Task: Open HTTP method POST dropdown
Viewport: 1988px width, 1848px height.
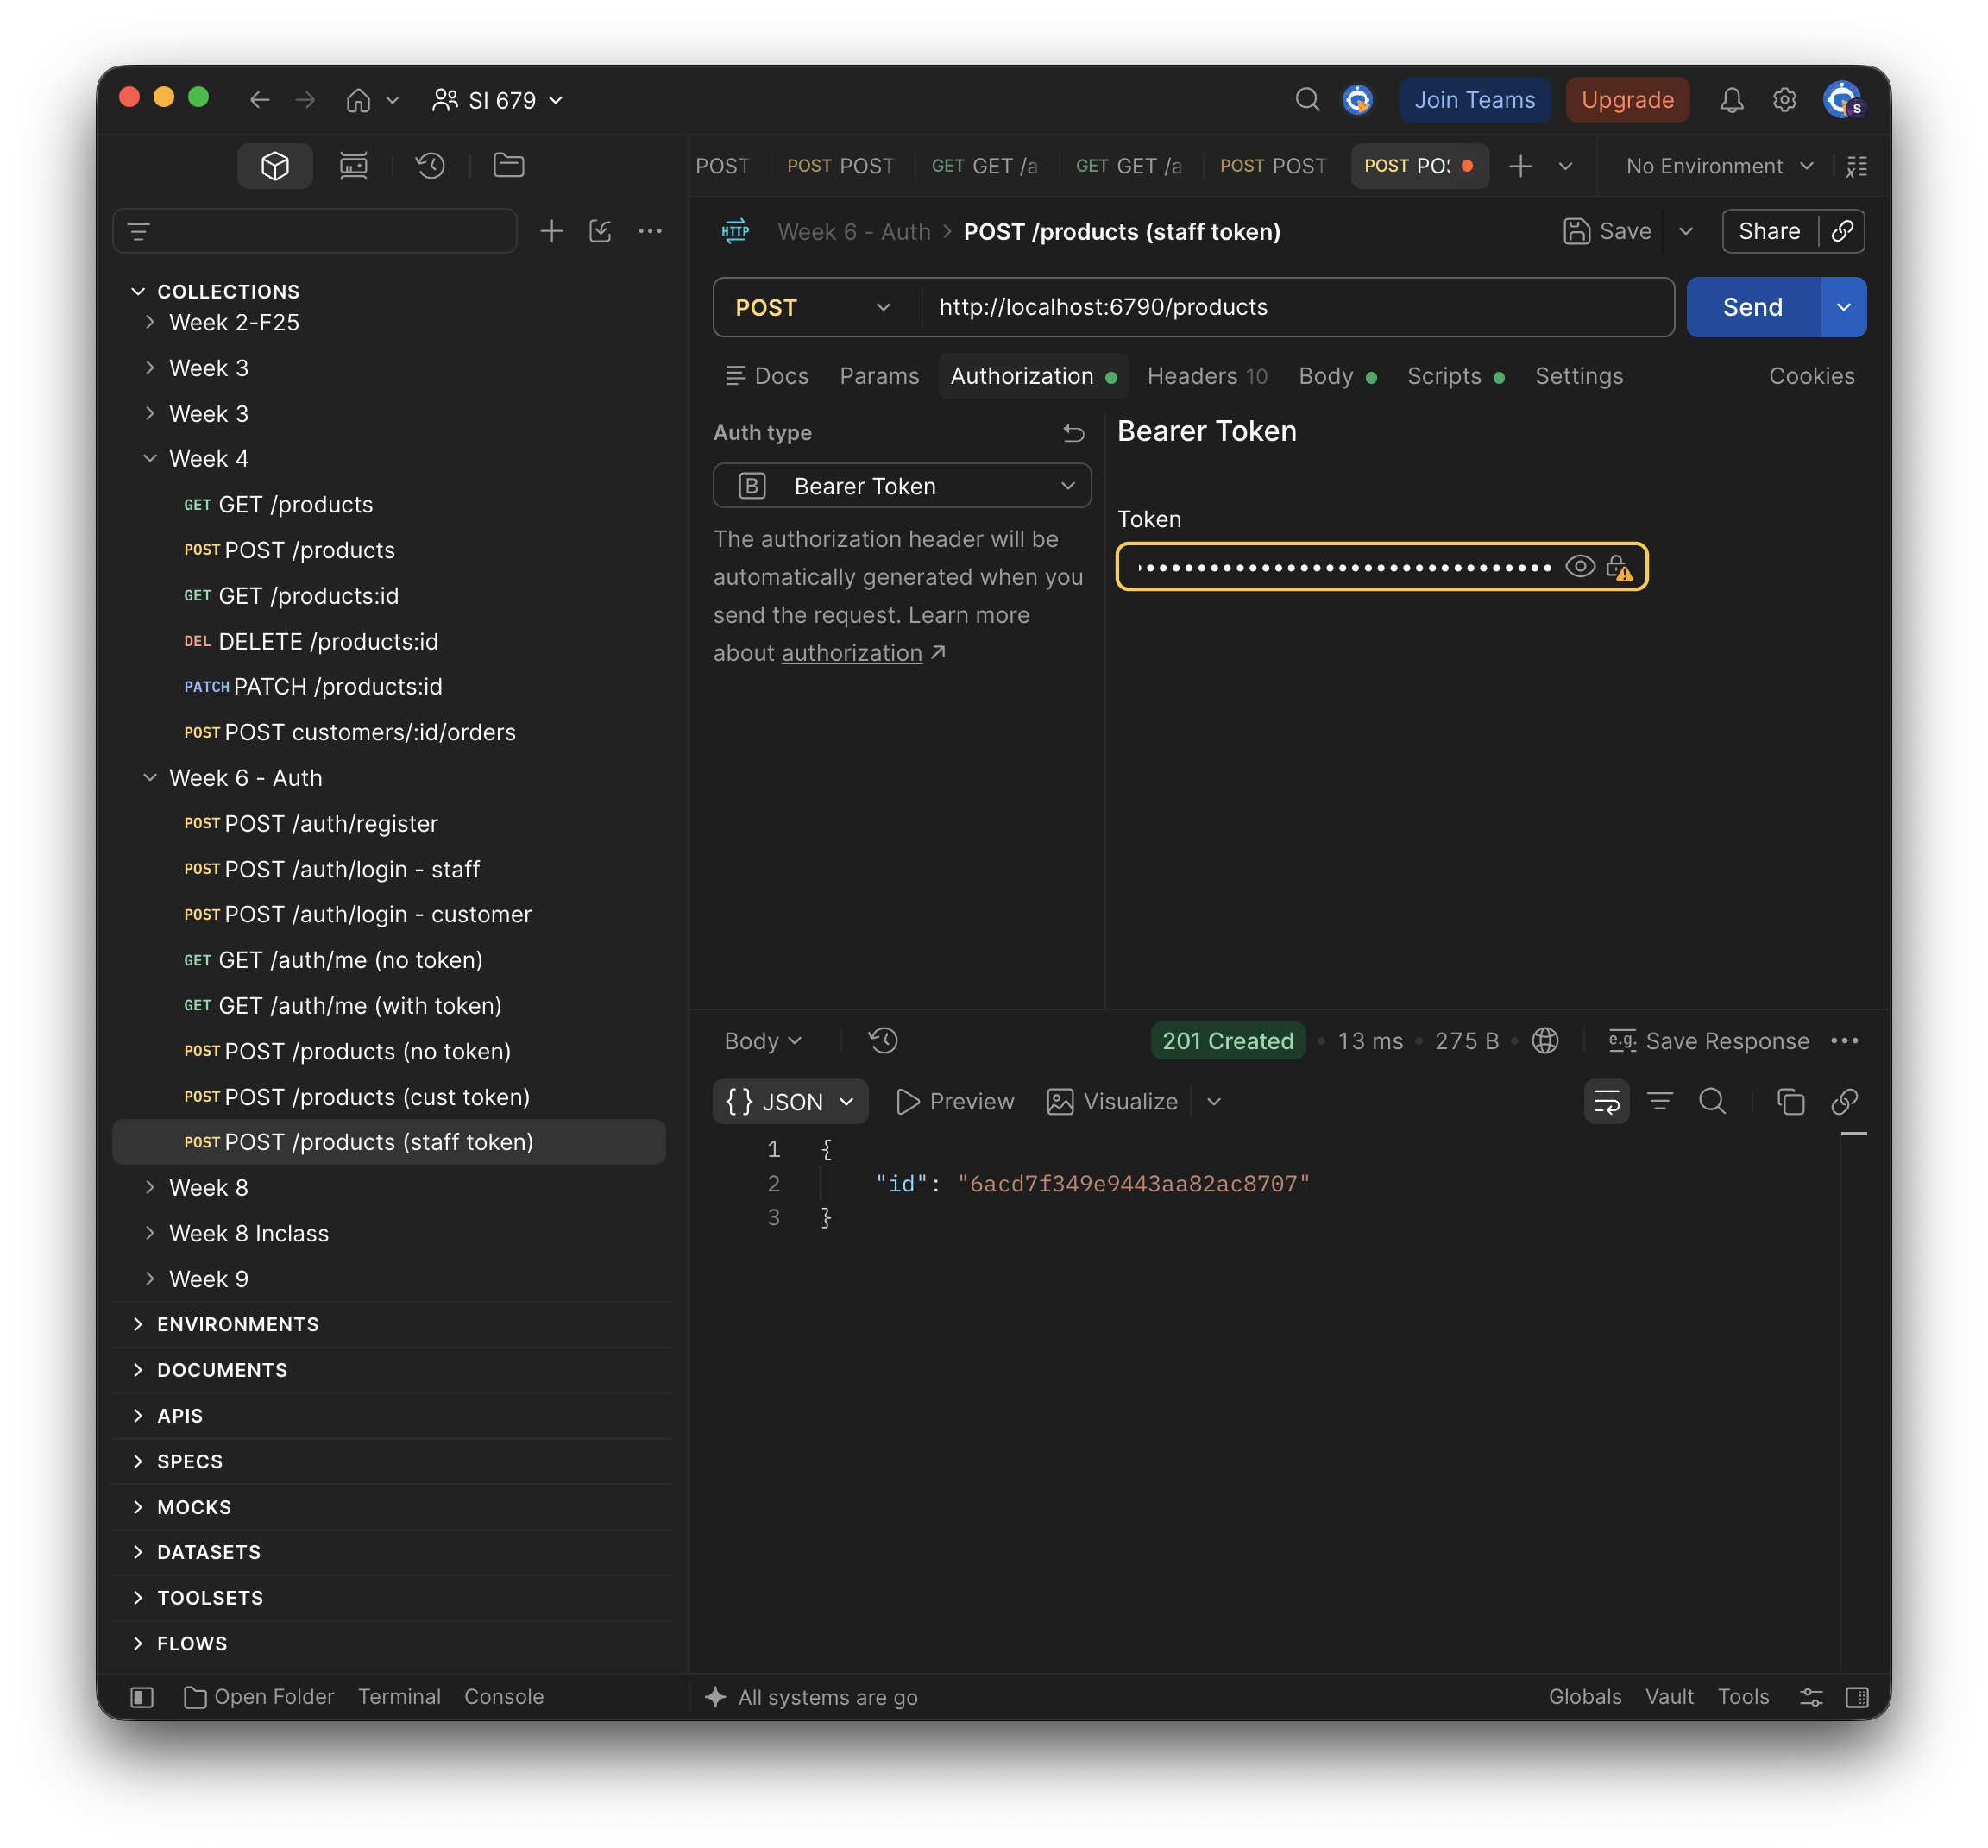Action: 815,308
